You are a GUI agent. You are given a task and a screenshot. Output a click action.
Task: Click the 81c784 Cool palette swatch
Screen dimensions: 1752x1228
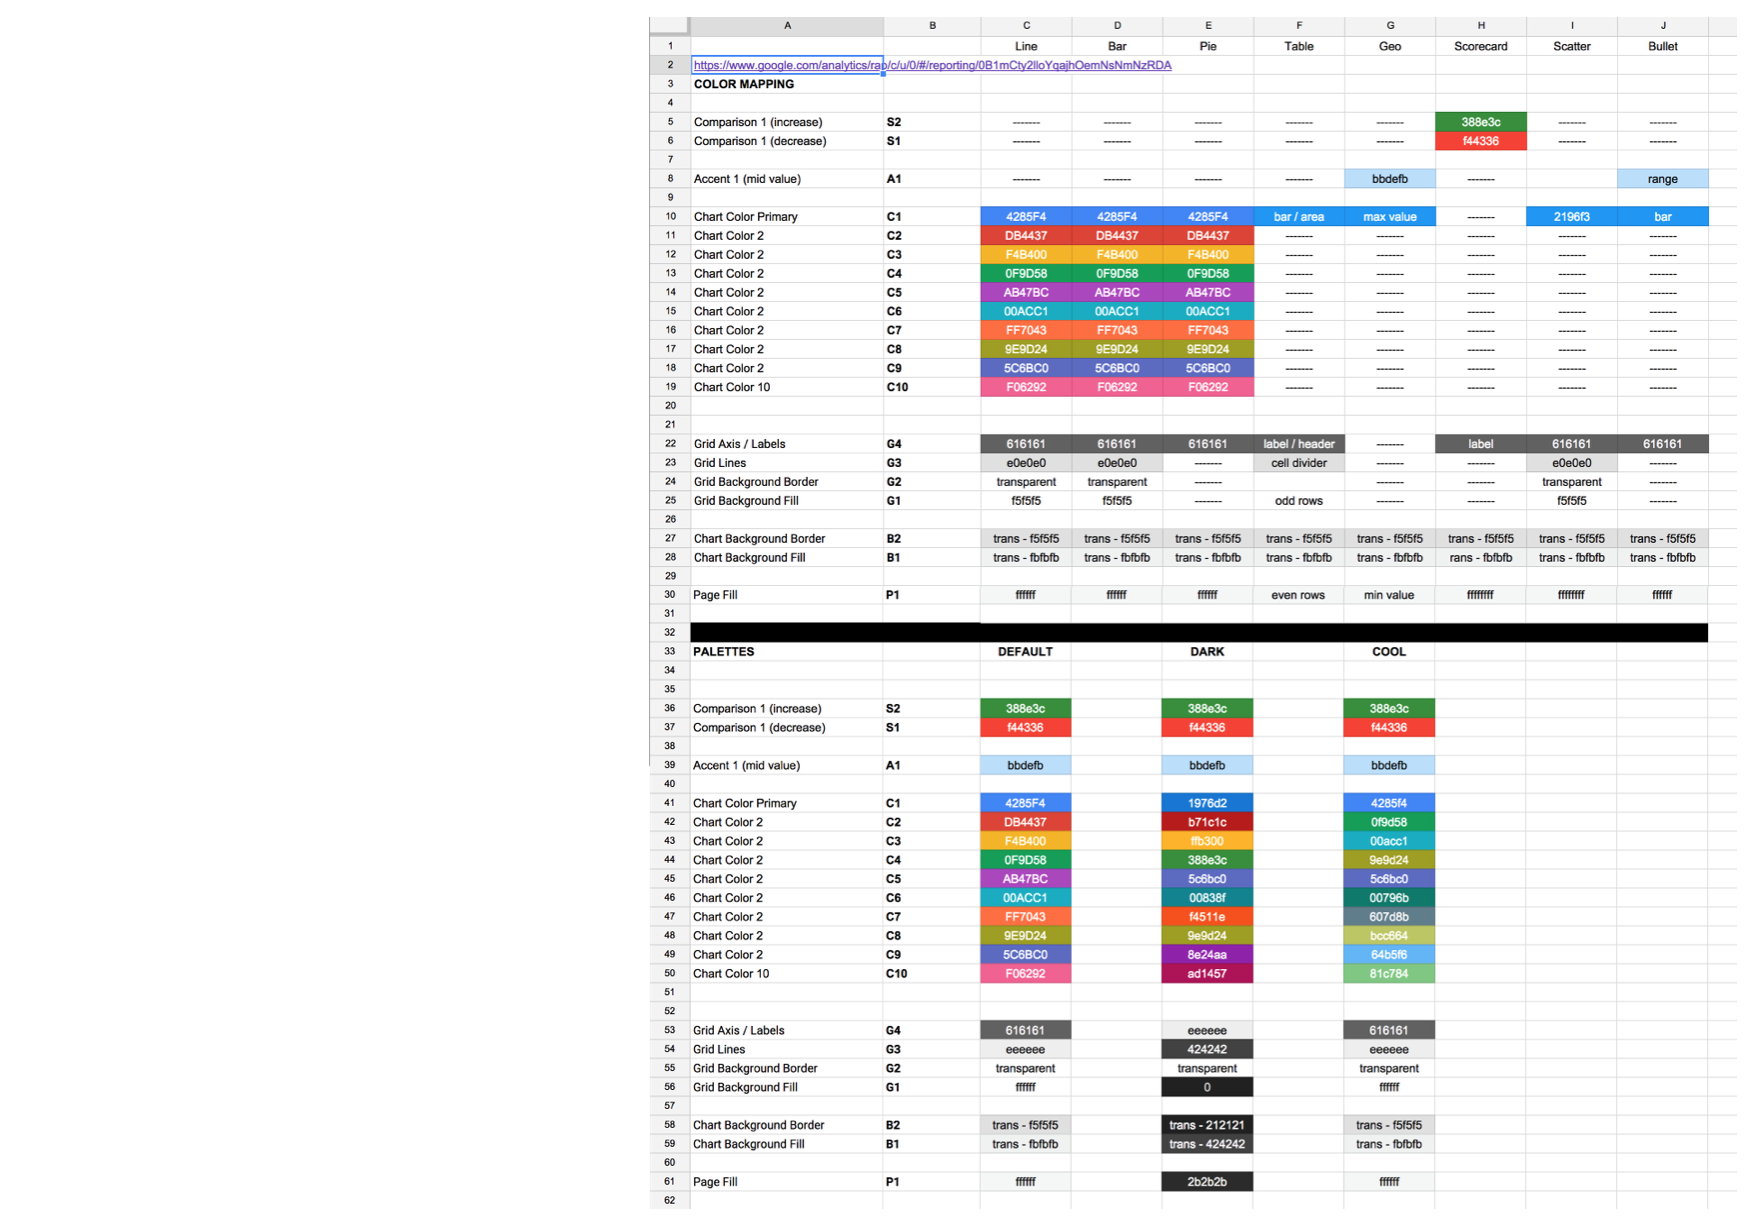click(1389, 974)
